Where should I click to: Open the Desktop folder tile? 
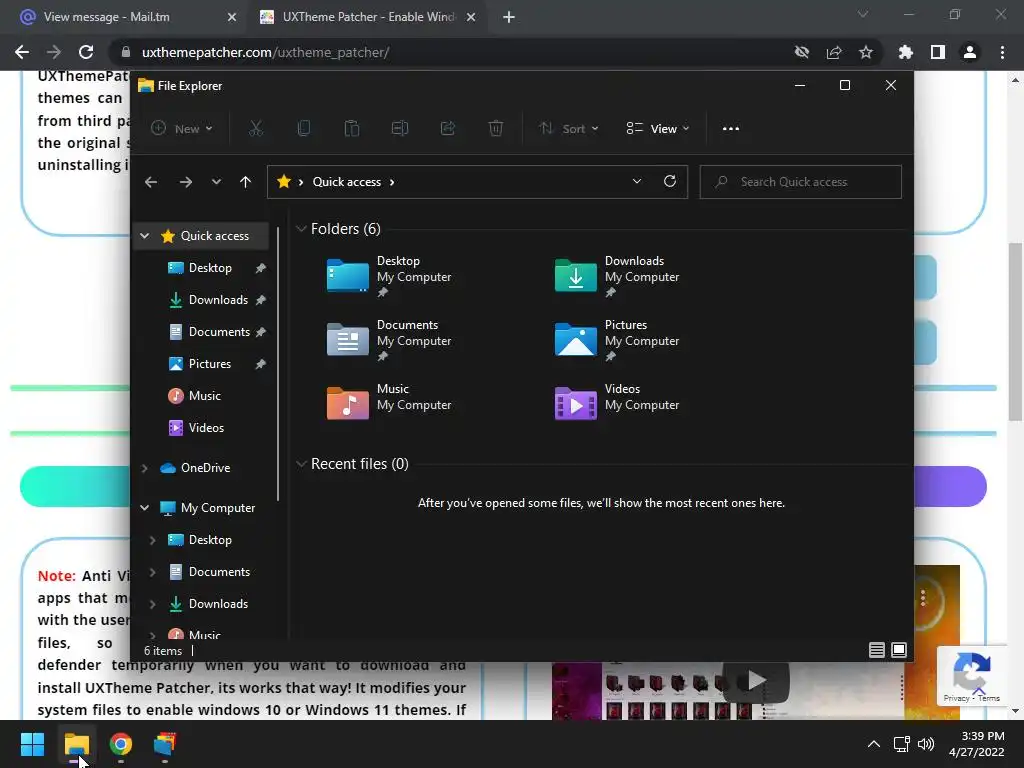tap(389, 276)
